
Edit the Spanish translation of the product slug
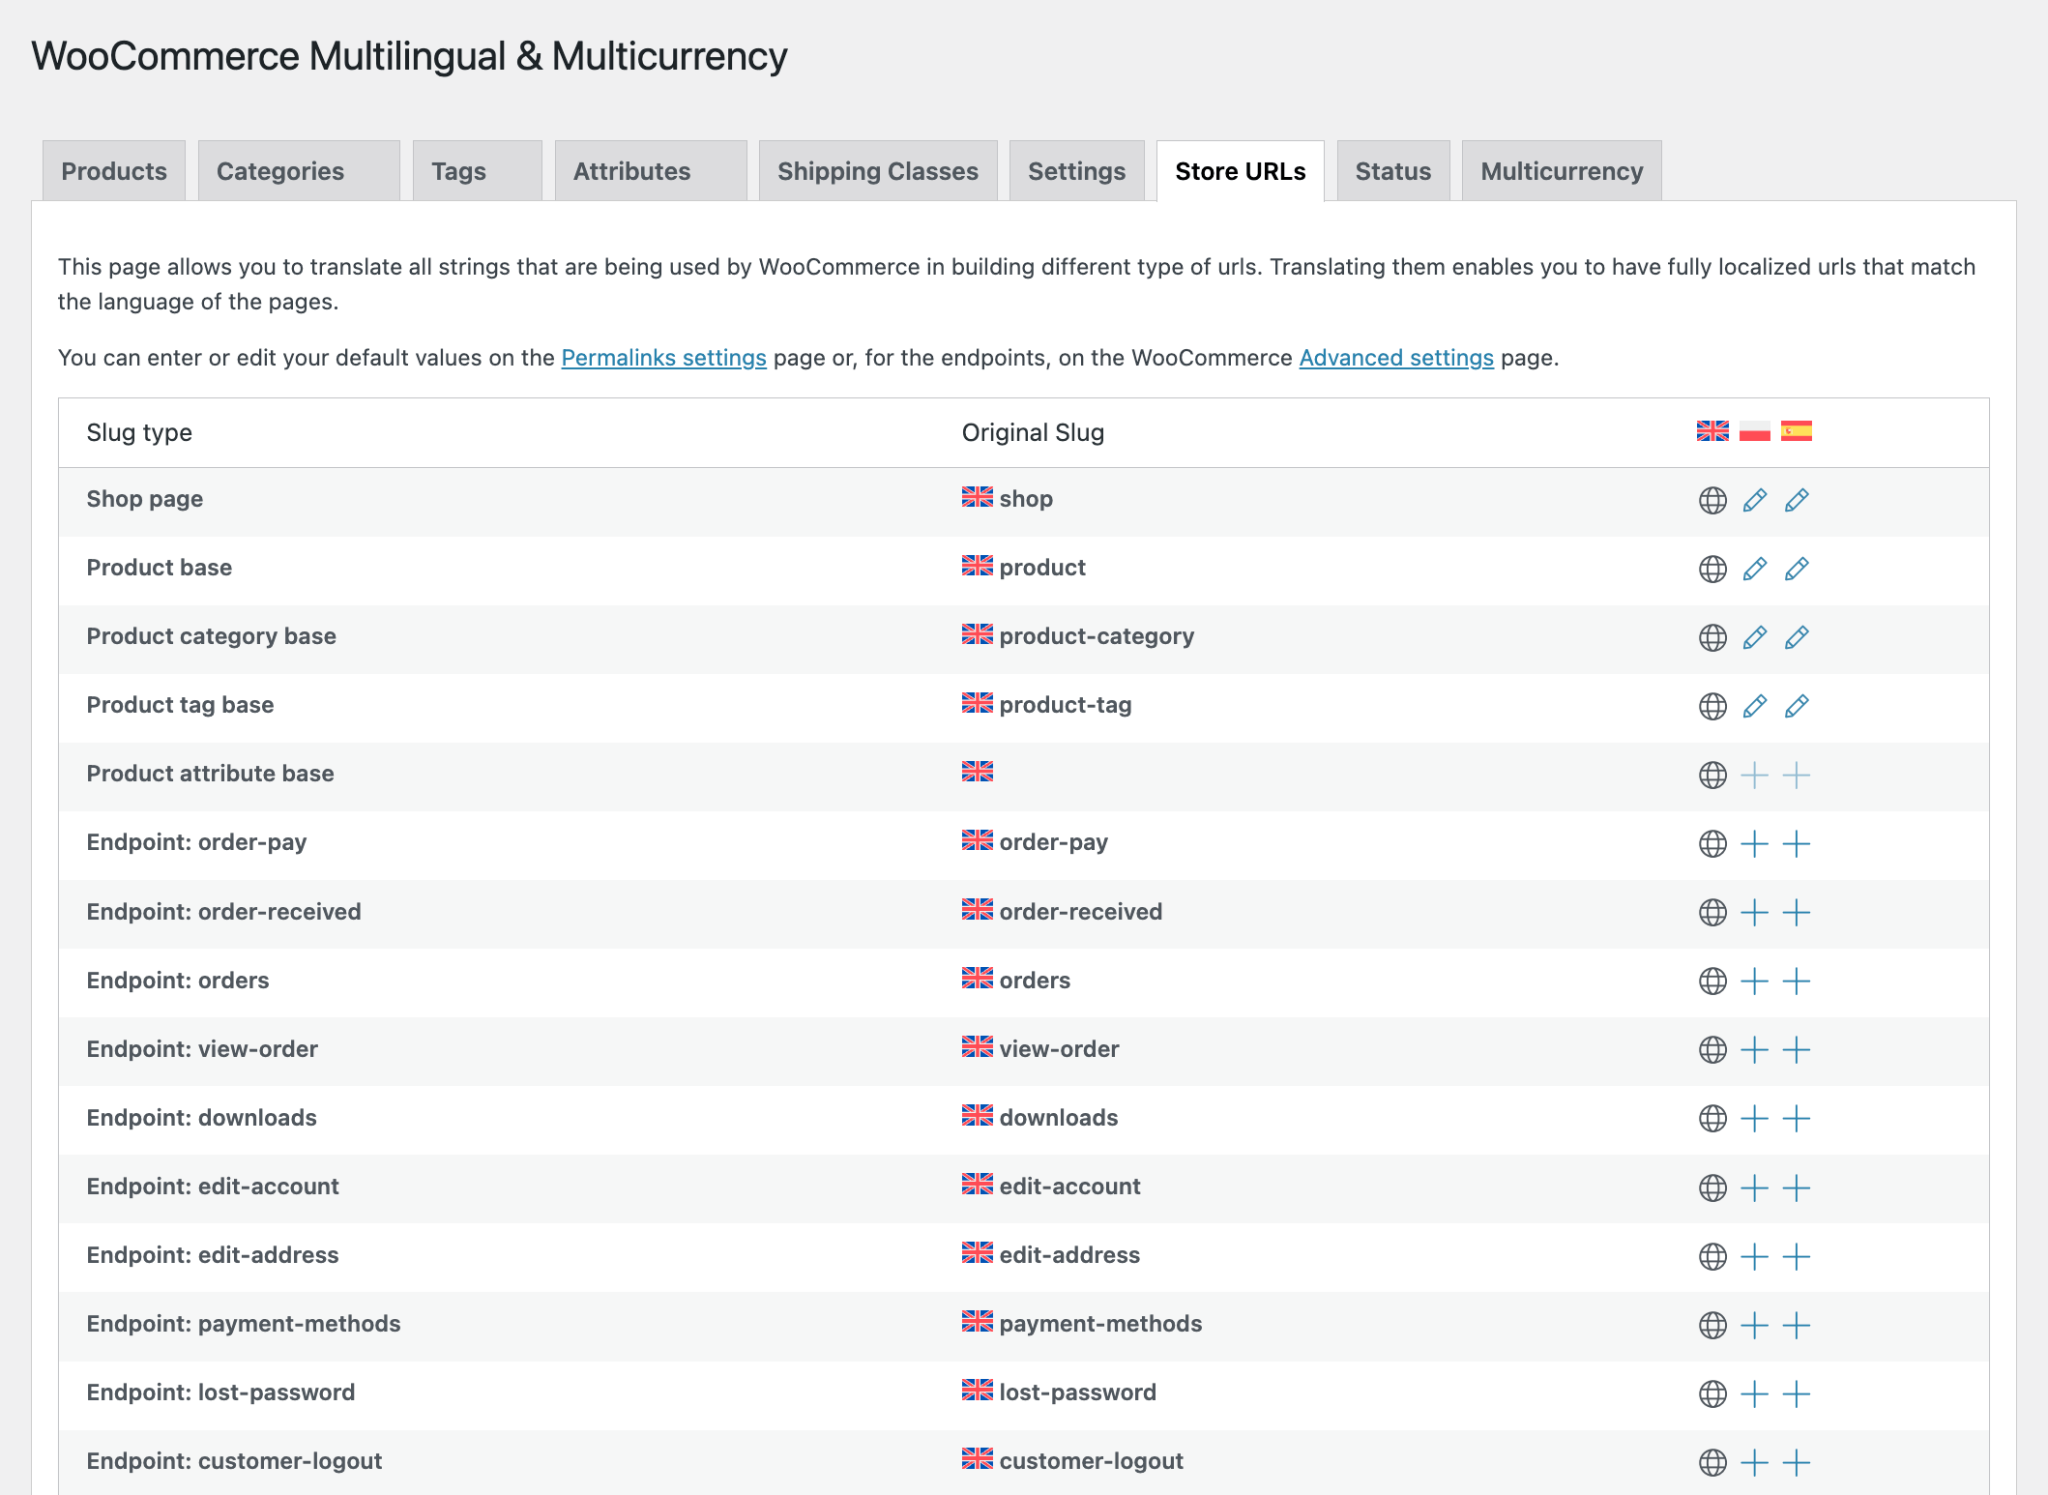click(1795, 568)
